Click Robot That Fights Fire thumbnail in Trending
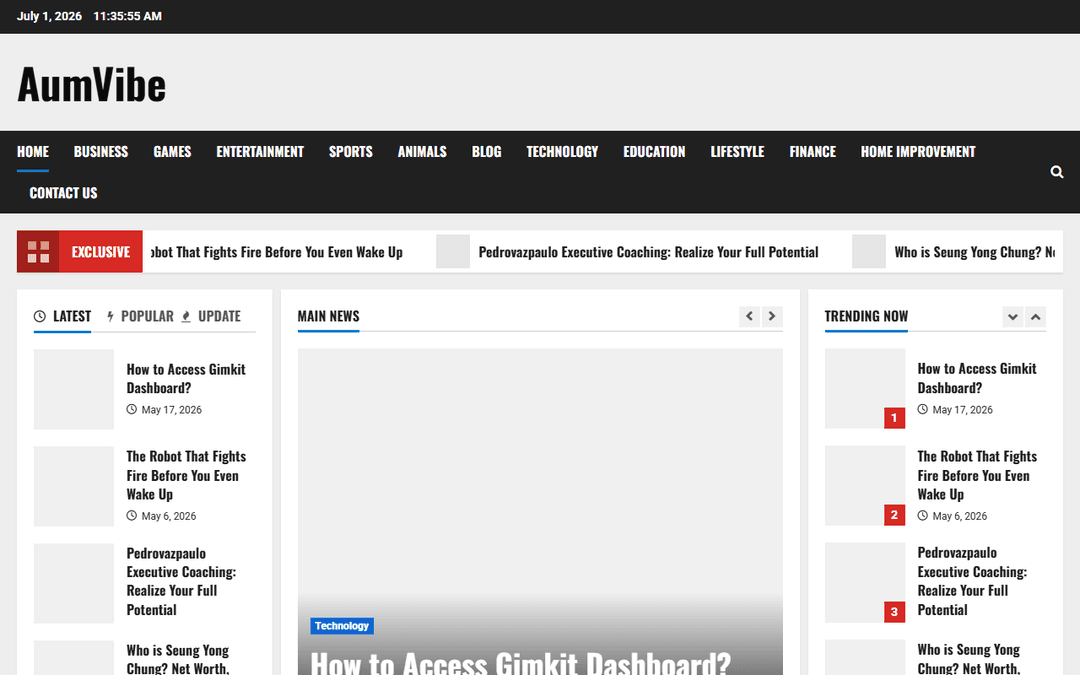Viewport: 1080px width, 675px height. tap(865, 486)
